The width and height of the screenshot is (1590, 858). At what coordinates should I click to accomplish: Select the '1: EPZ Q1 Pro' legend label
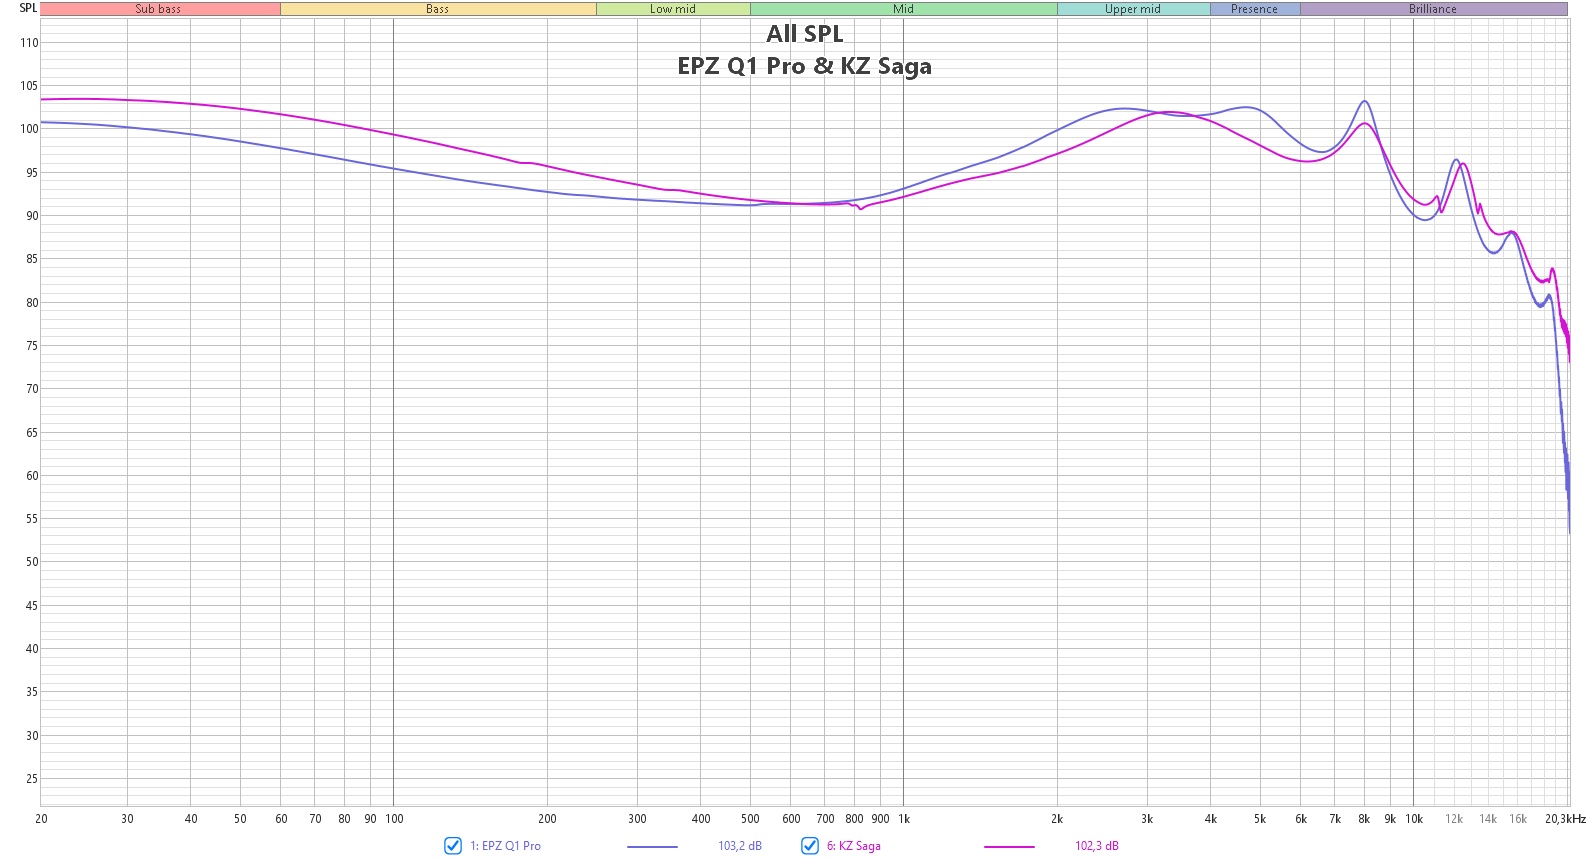(505, 846)
